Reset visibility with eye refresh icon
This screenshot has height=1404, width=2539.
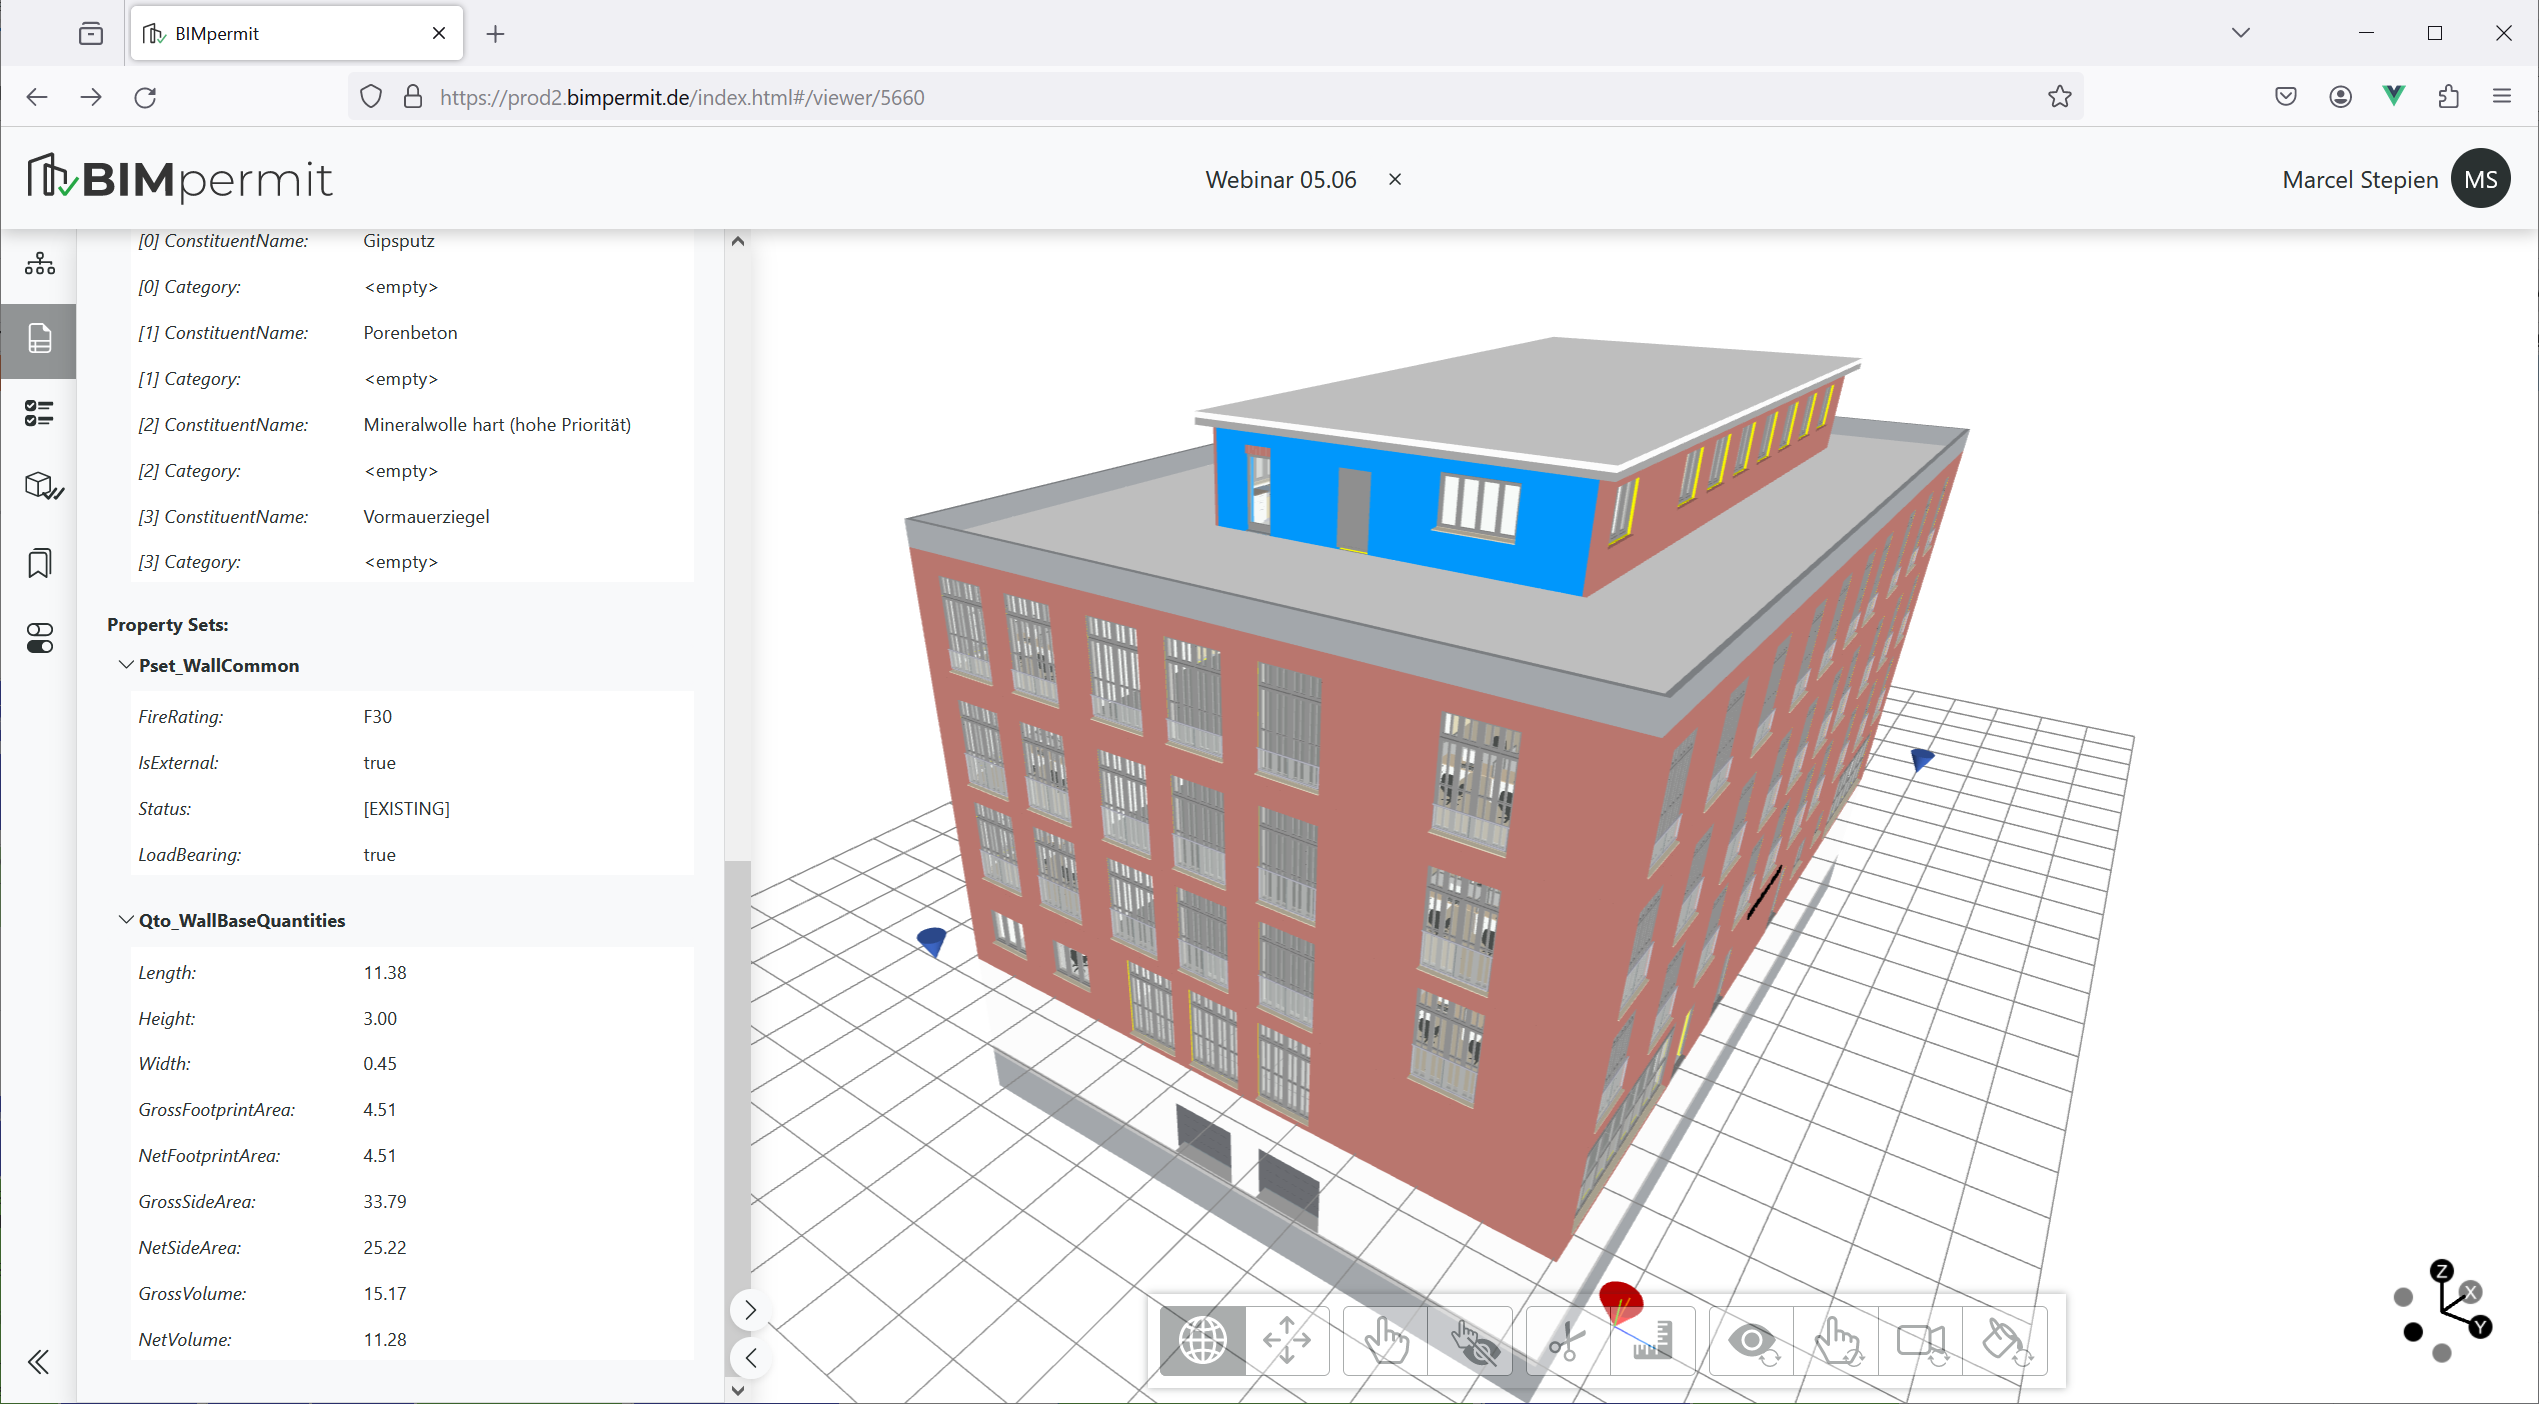point(1752,1340)
